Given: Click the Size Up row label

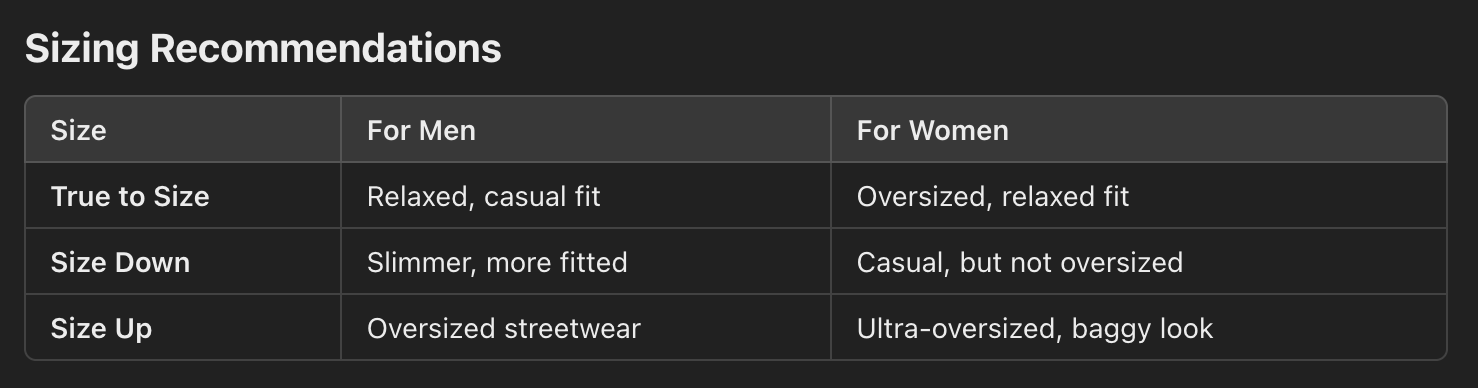Looking at the screenshot, I should 101,328.
